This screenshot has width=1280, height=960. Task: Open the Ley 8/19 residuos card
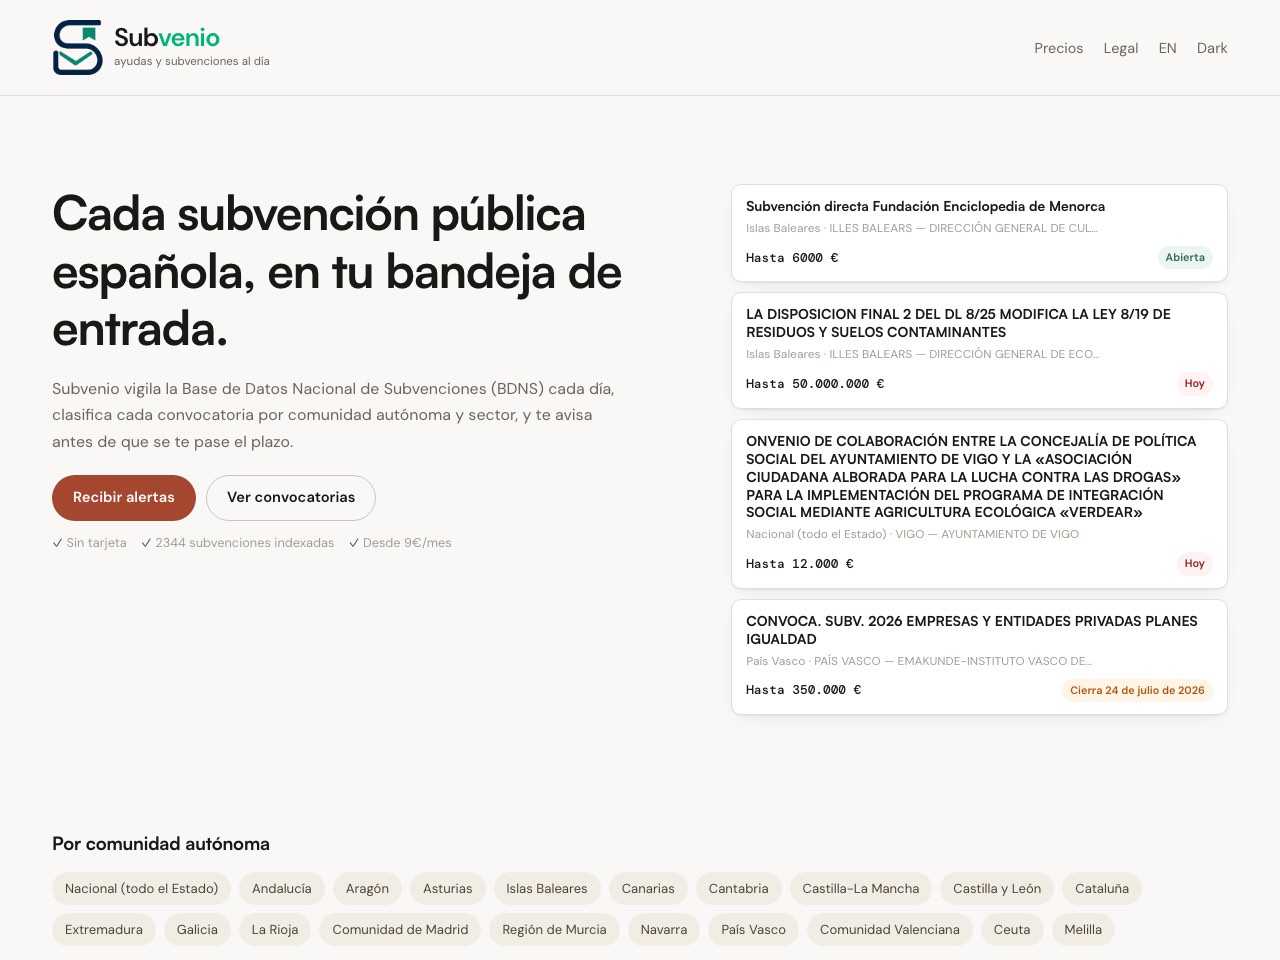979,350
